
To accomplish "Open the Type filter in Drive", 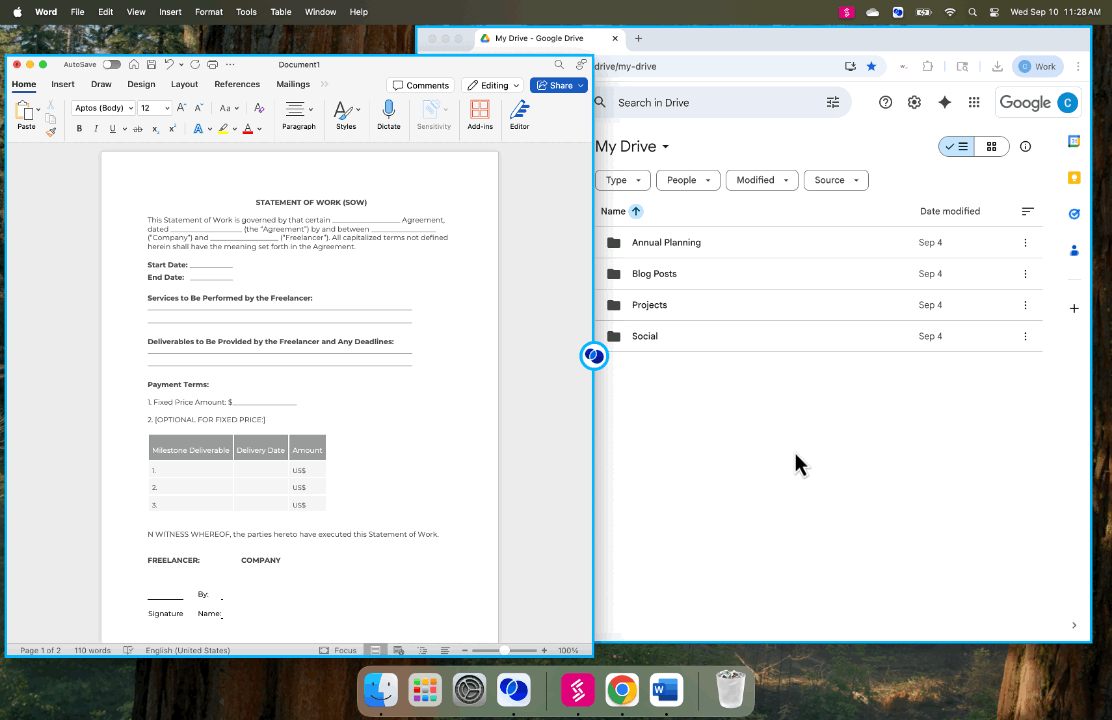I will 622,180.
